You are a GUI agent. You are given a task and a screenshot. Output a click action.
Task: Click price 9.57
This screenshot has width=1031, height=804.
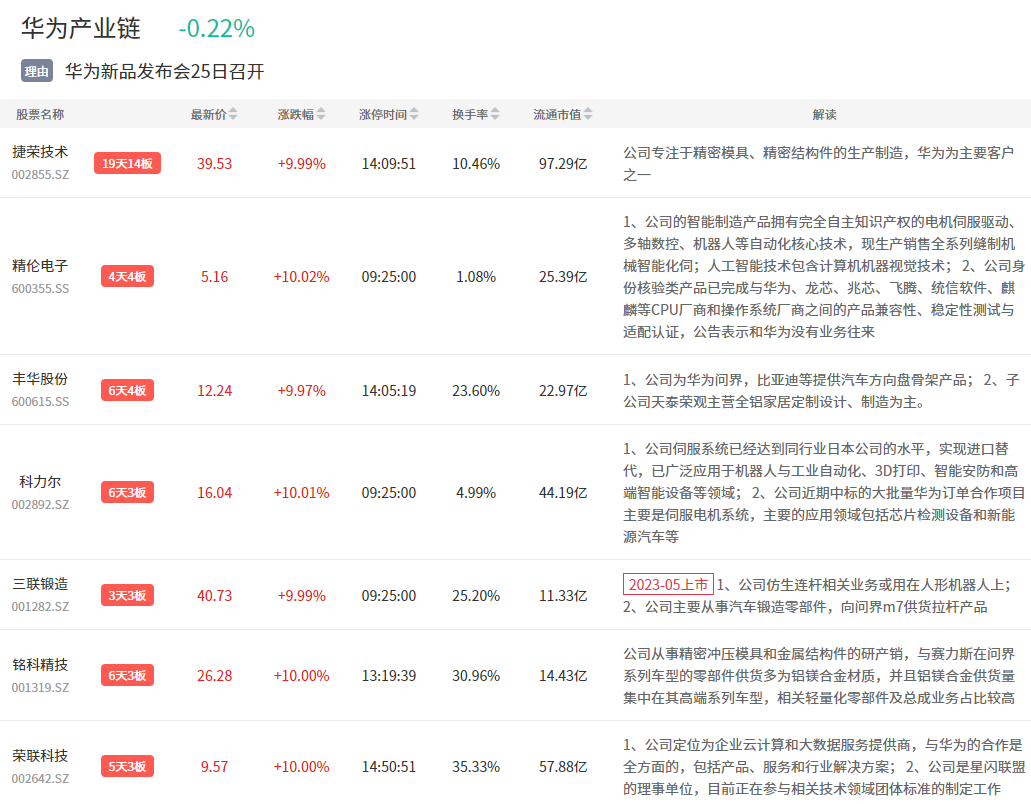(214, 767)
